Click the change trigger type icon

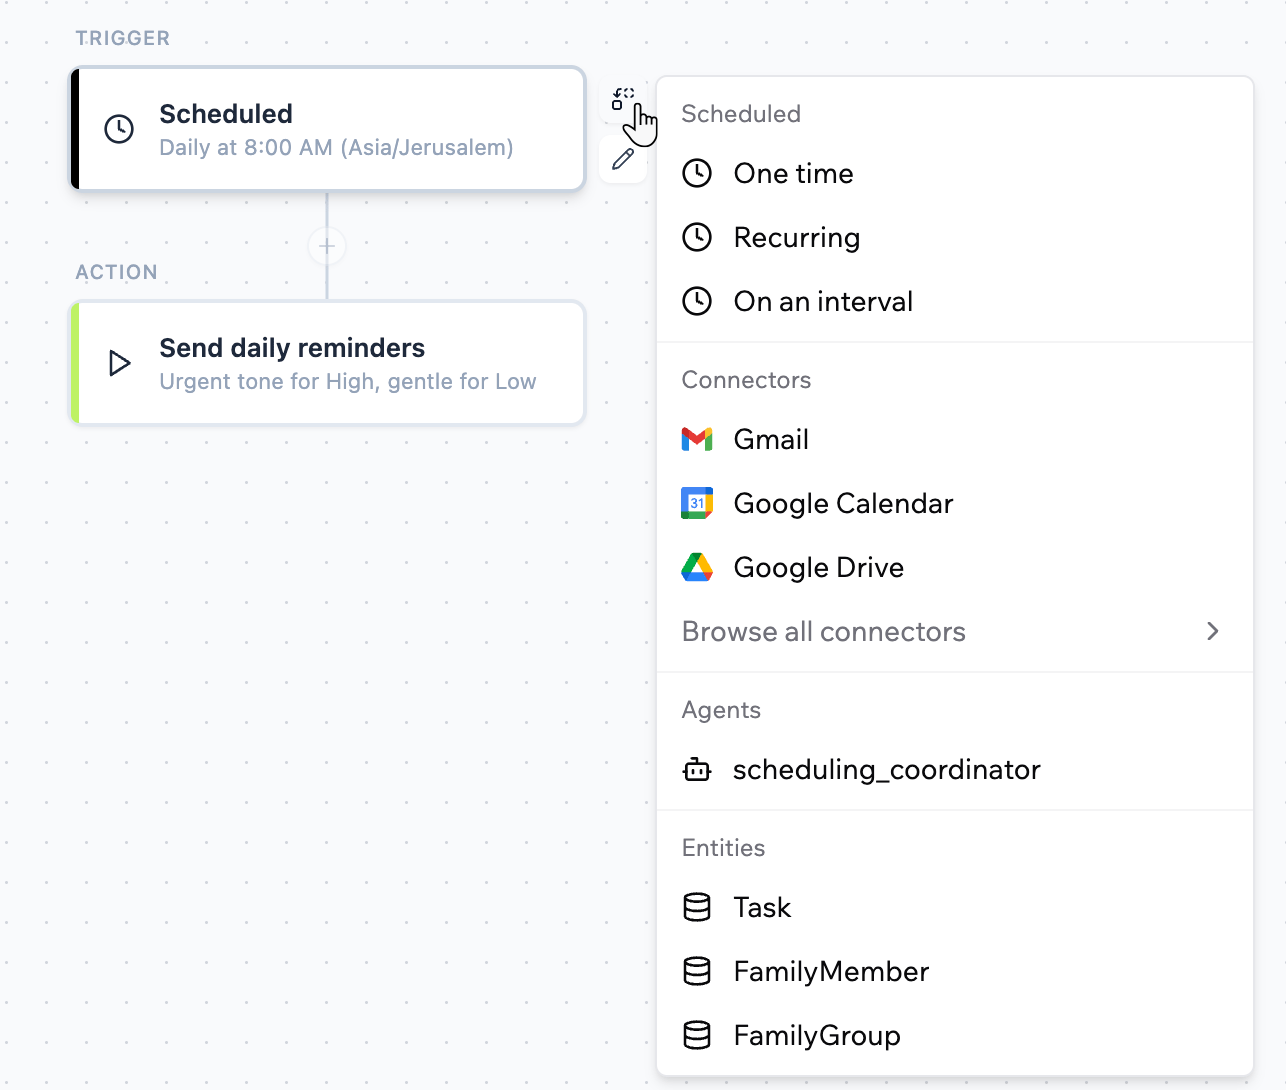coord(623,99)
